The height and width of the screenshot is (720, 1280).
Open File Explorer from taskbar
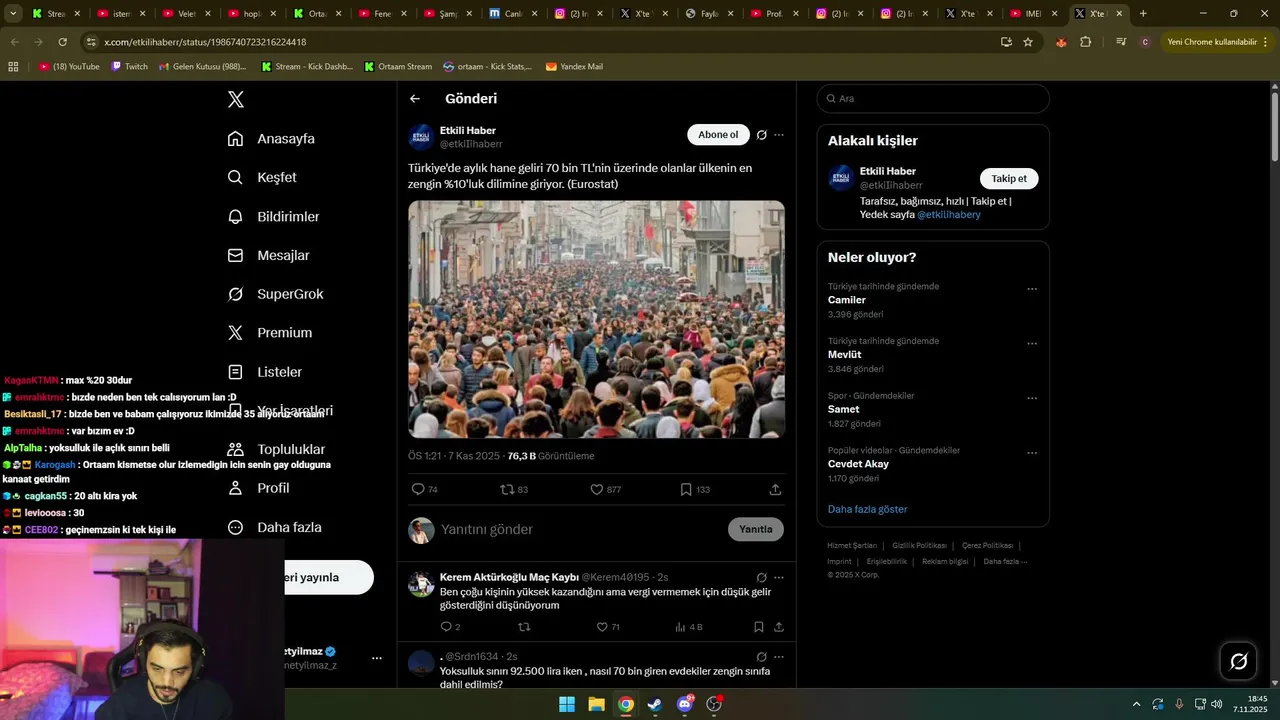[596, 704]
